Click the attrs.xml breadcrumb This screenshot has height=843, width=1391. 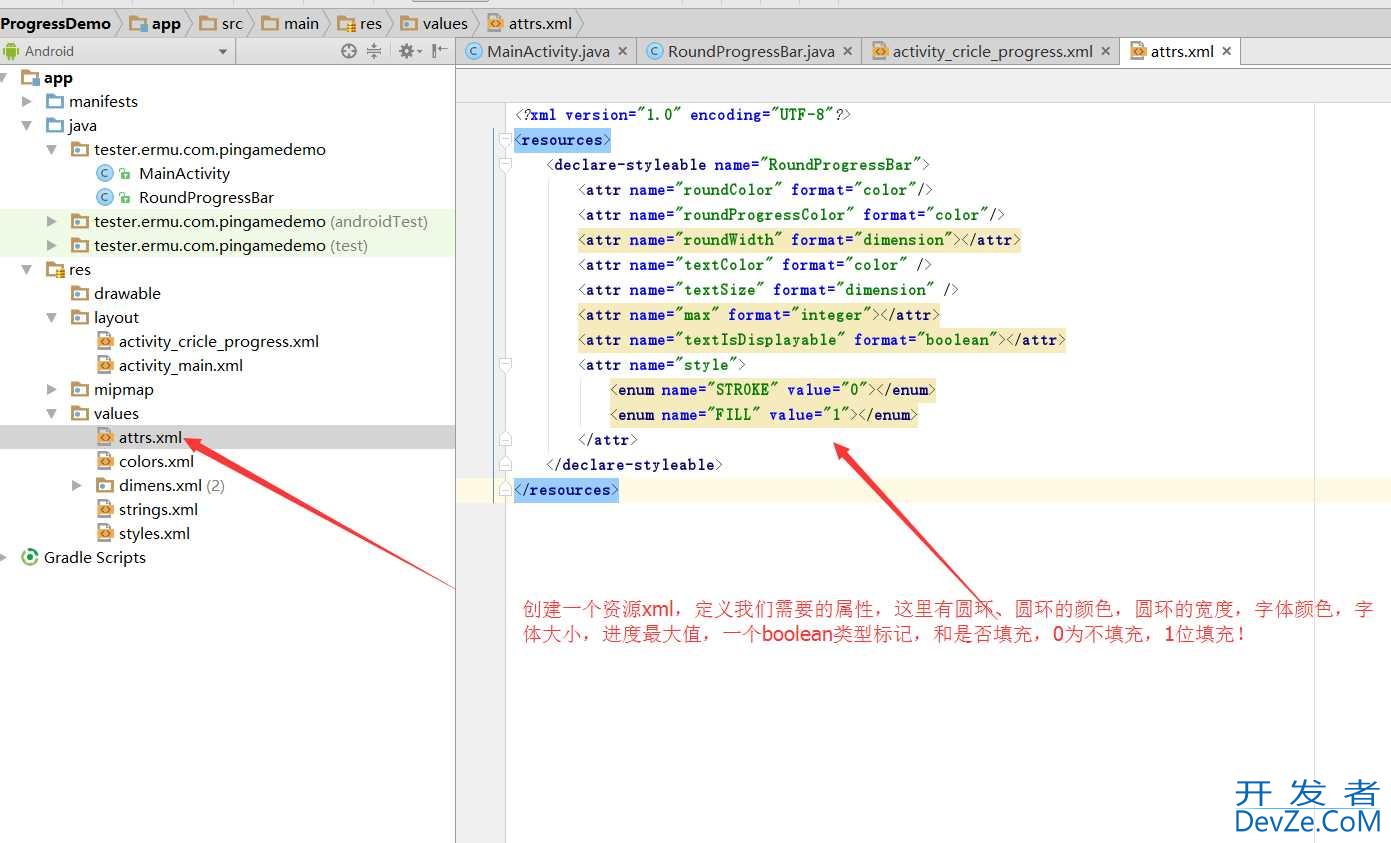(530, 23)
